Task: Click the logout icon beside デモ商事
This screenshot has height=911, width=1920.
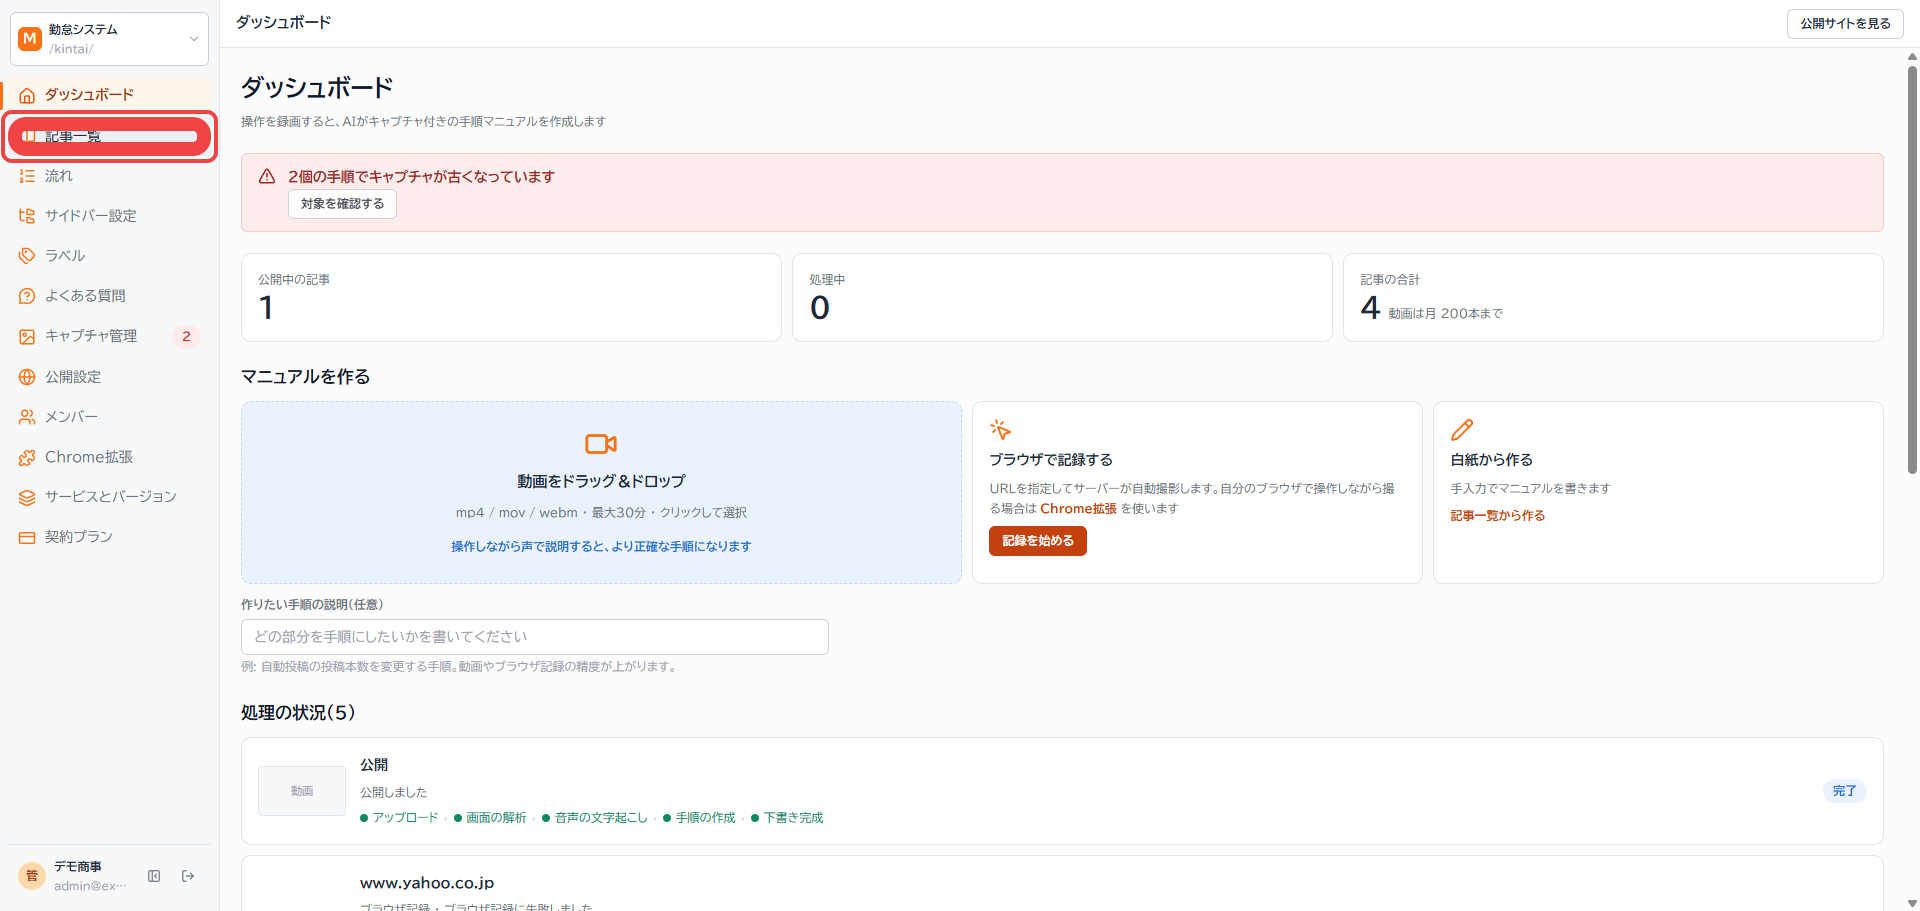Action: click(188, 876)
